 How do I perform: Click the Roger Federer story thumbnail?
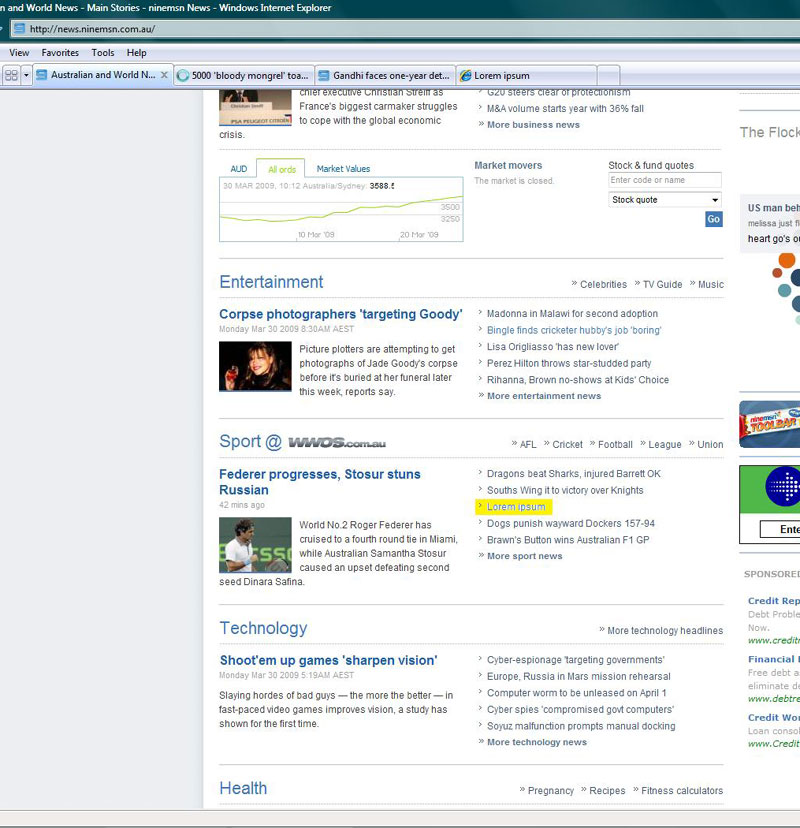[255, 545]
